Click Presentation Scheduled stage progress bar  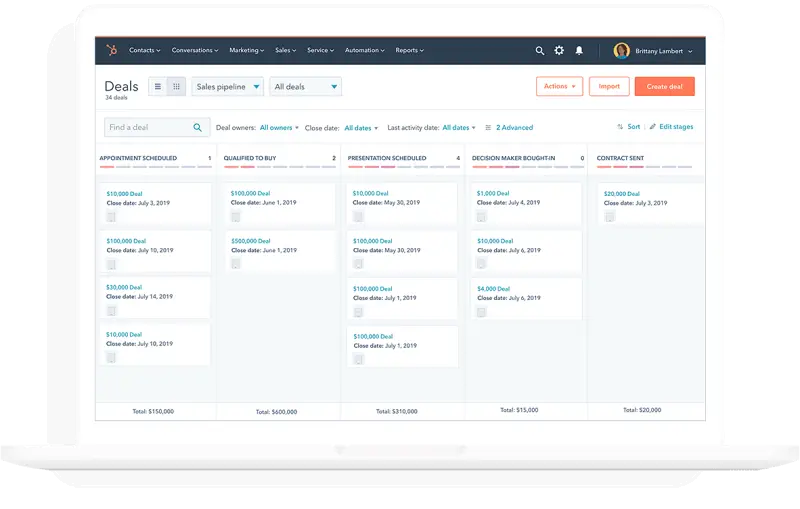[404, 167]
